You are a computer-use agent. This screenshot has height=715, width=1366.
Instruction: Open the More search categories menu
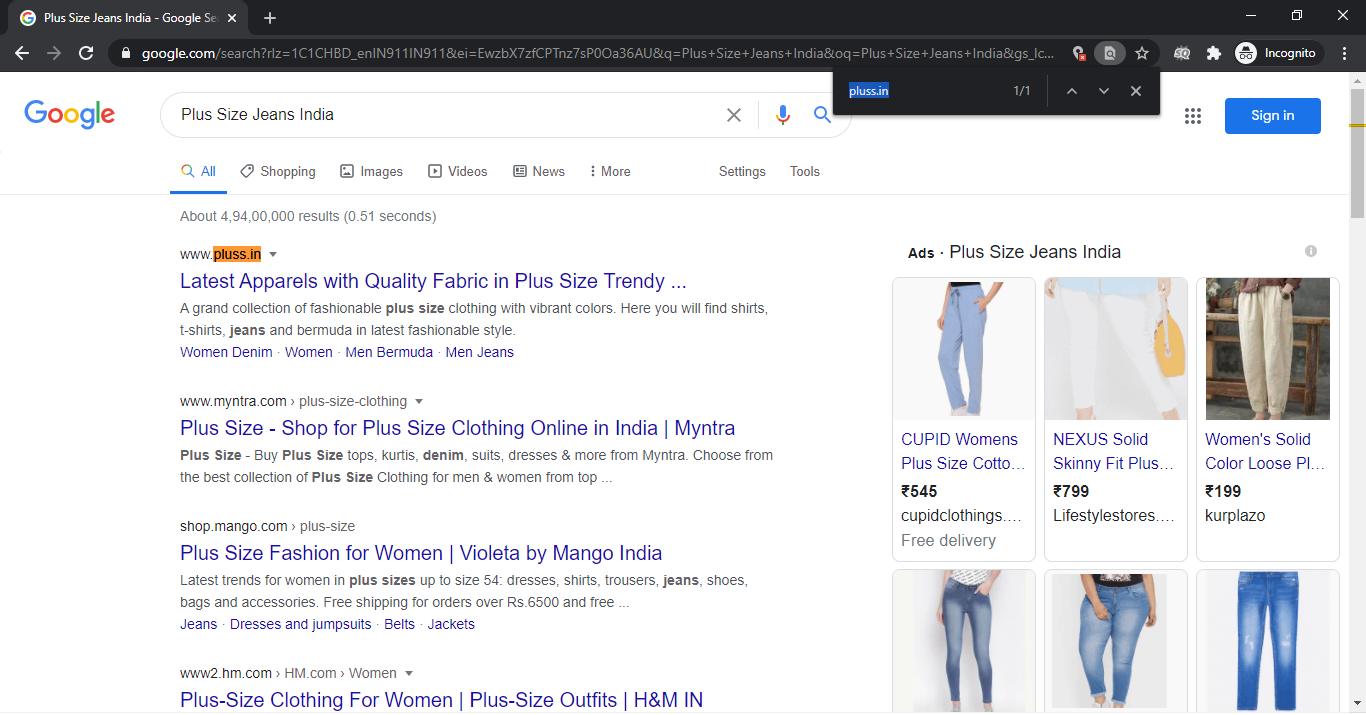609,171
